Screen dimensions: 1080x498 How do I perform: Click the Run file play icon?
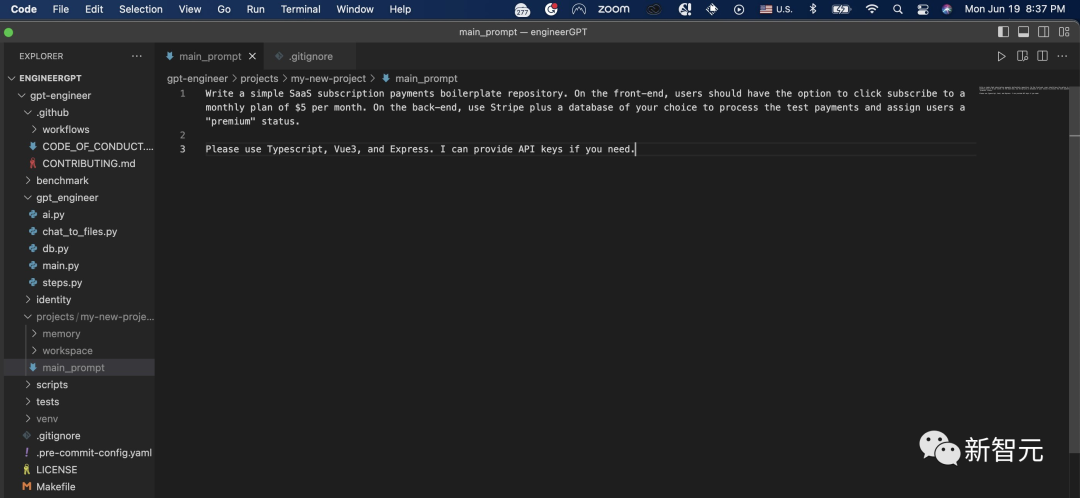[x=1001, y=57]
